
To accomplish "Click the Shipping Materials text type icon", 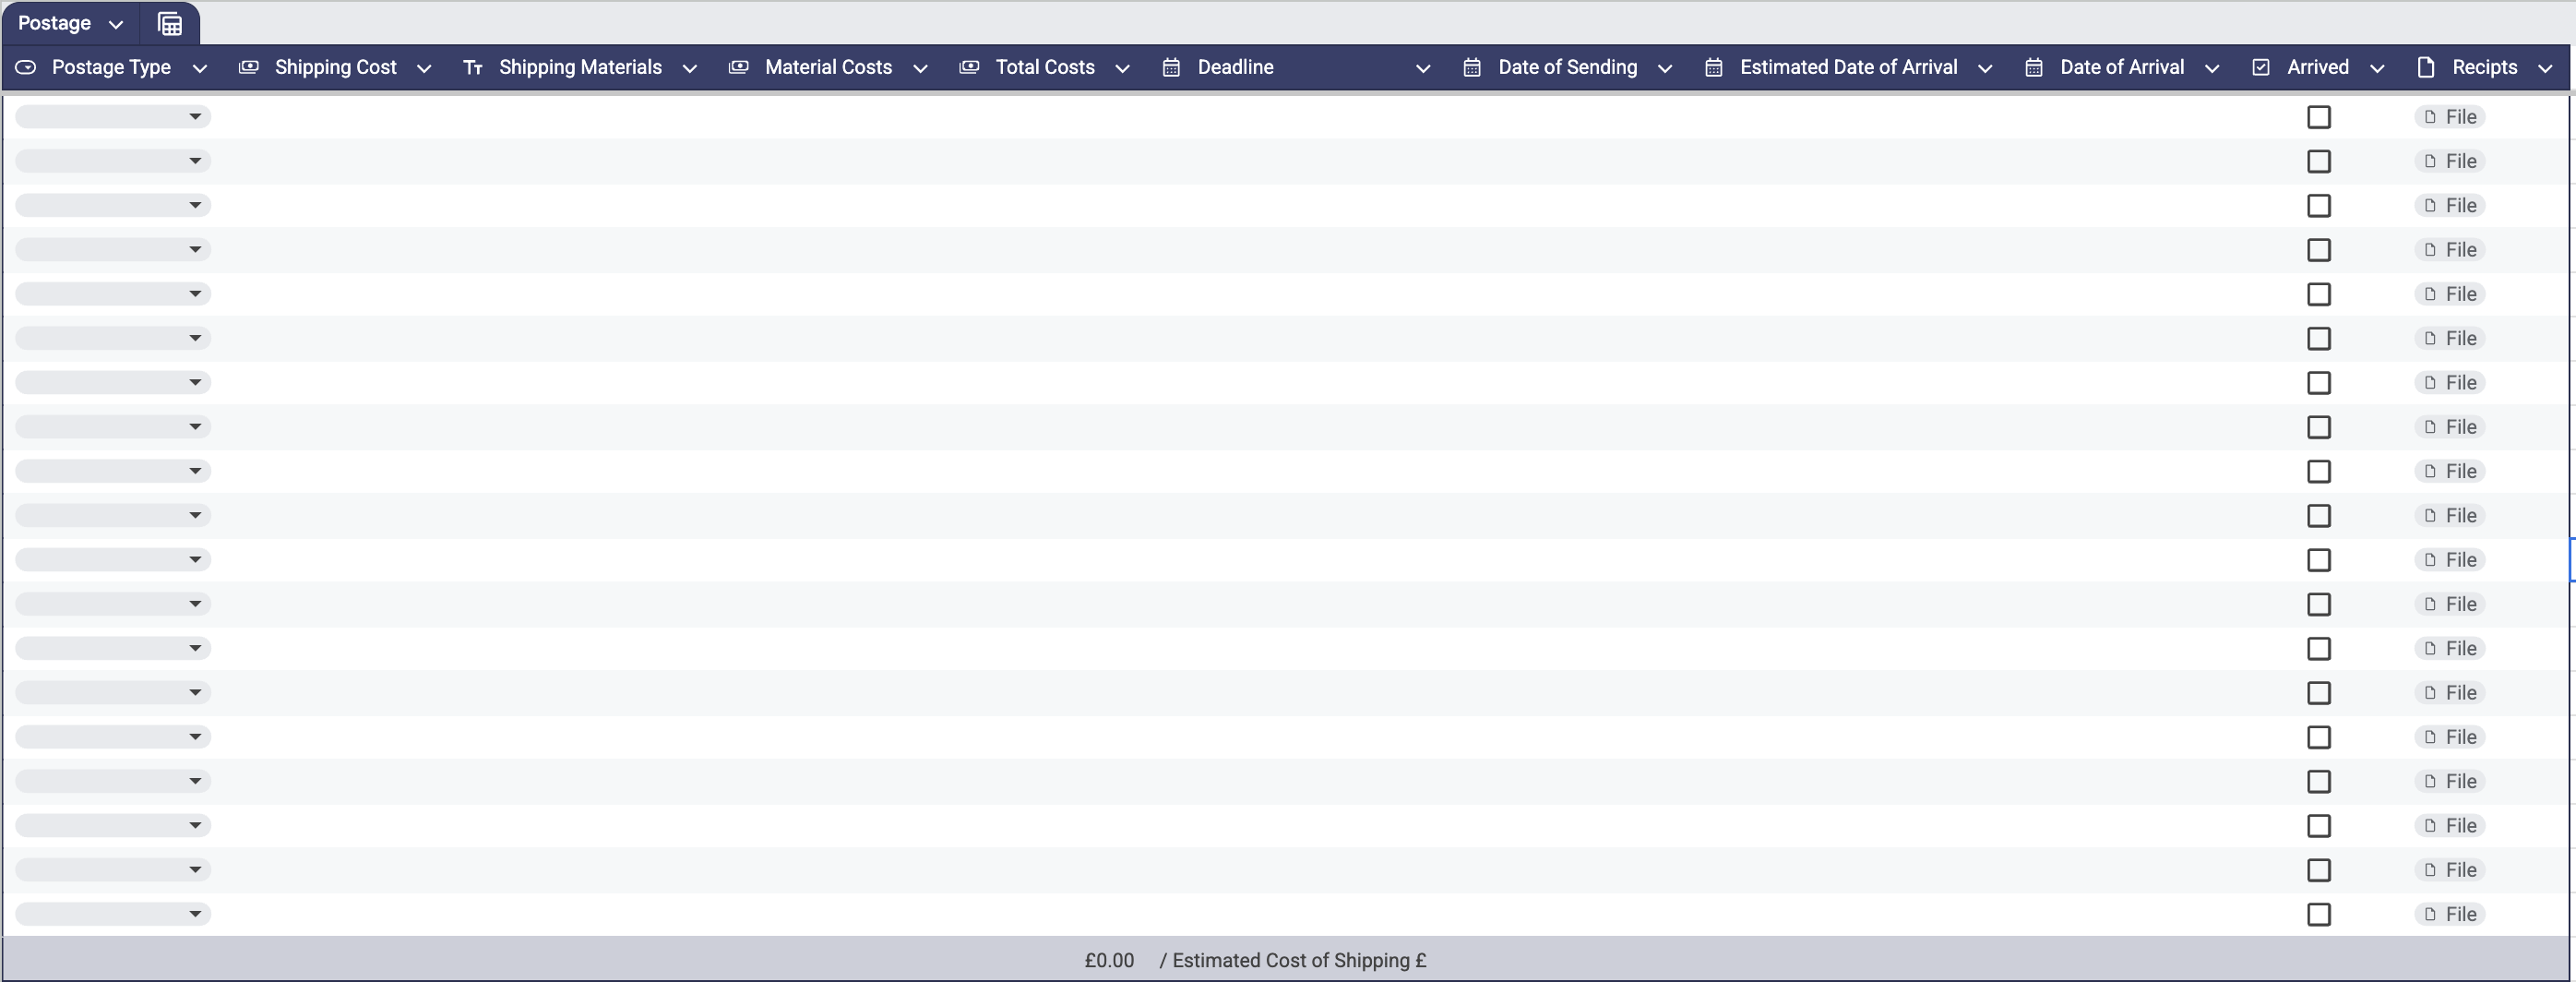I will [x=473, y=67].
